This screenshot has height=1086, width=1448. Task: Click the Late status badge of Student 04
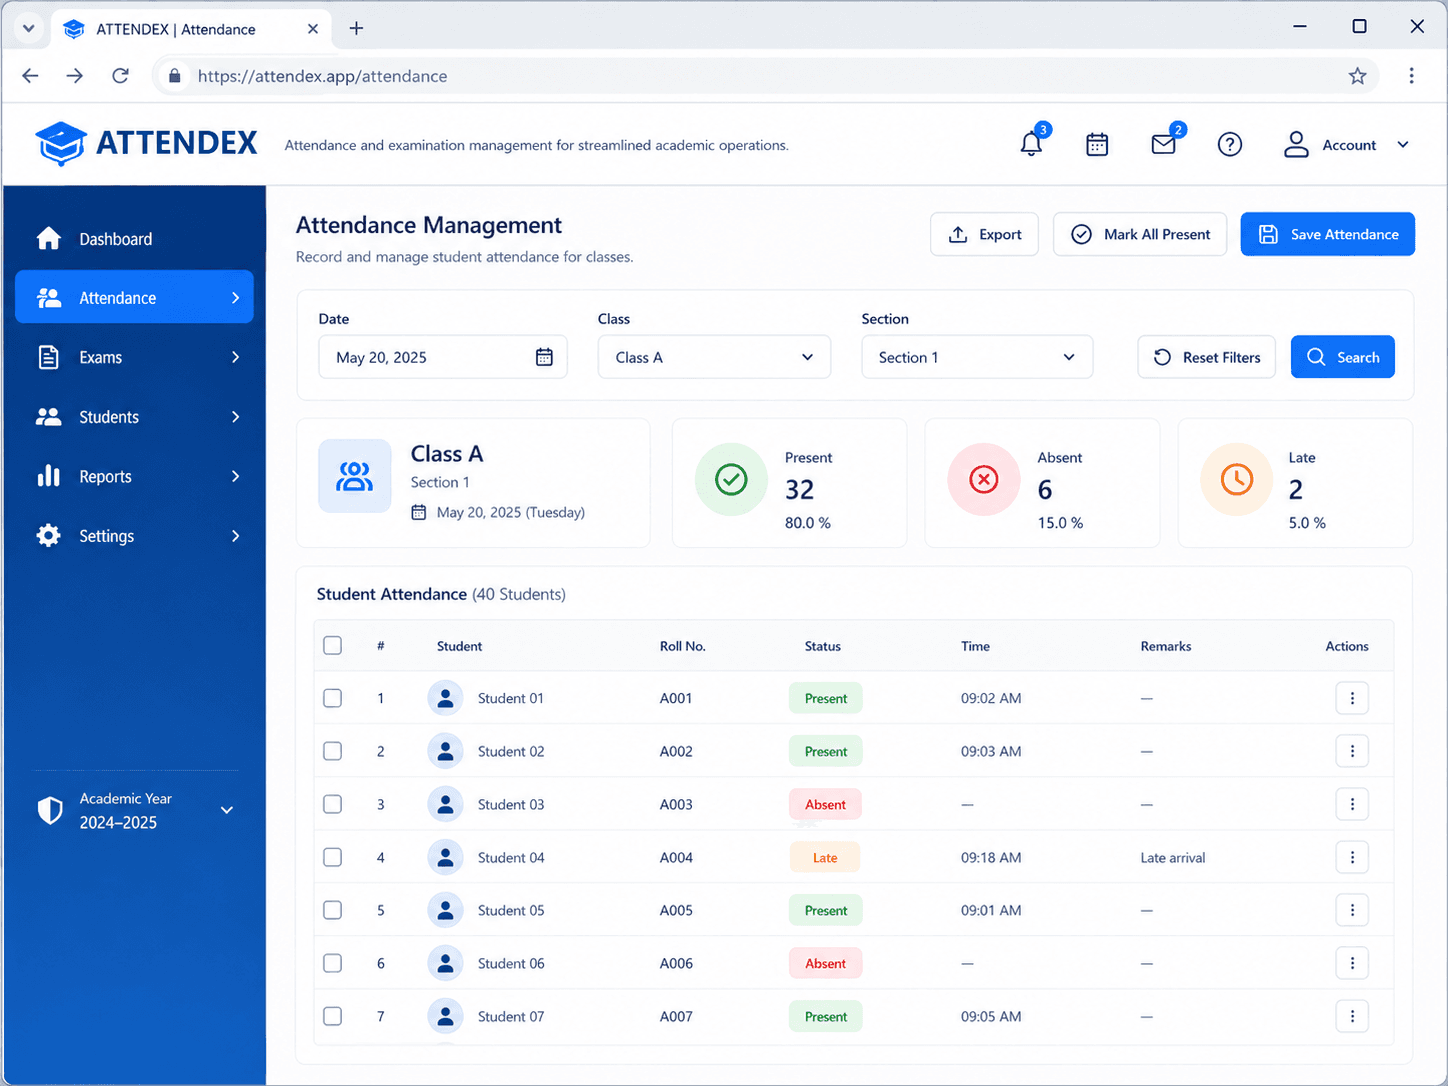[x=825, y=857]
